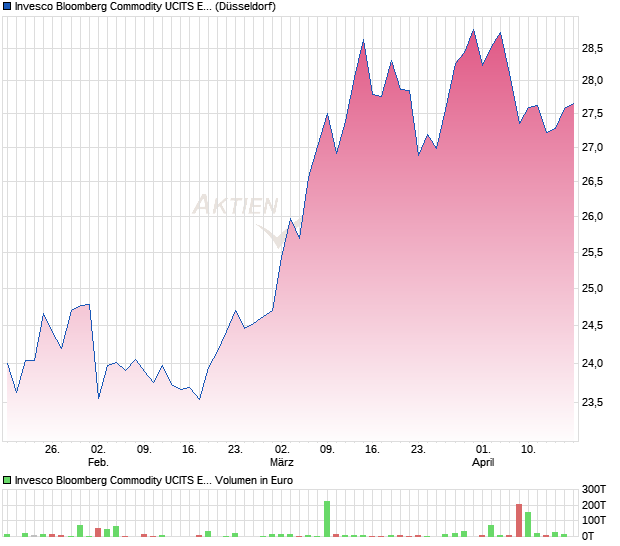This screenshot has height=546, width=620.
Task: Click the '26.' date label on the time axis
Action: [52, 450]
